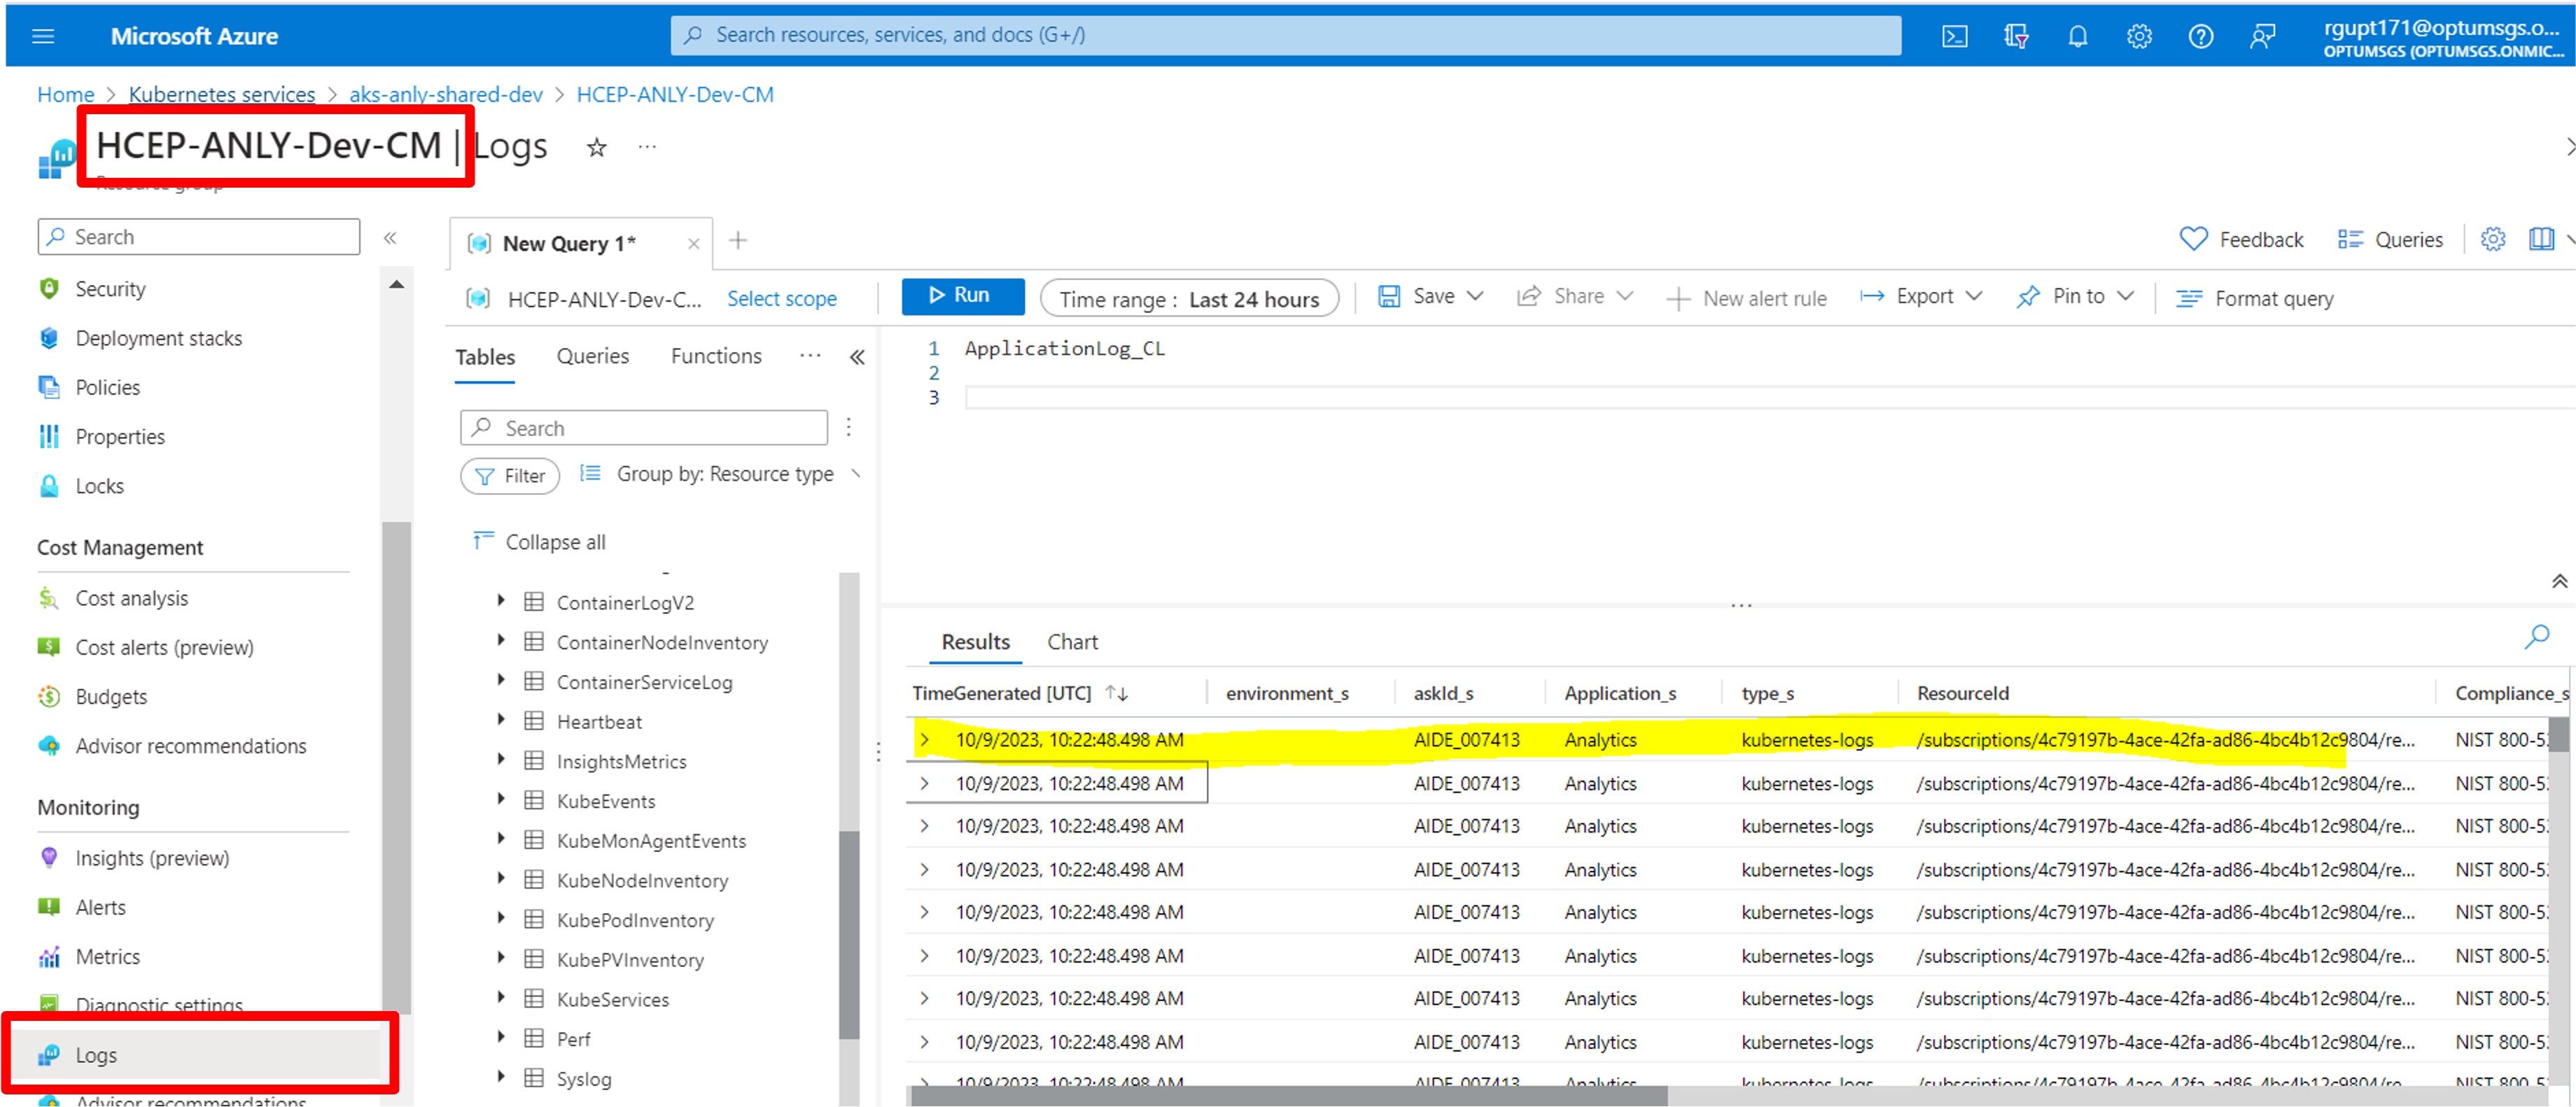The width and height of the screenshot is (2576, 1107).
Task: Expand the ContainerLogV2 table node
Action: pos(501,601)
